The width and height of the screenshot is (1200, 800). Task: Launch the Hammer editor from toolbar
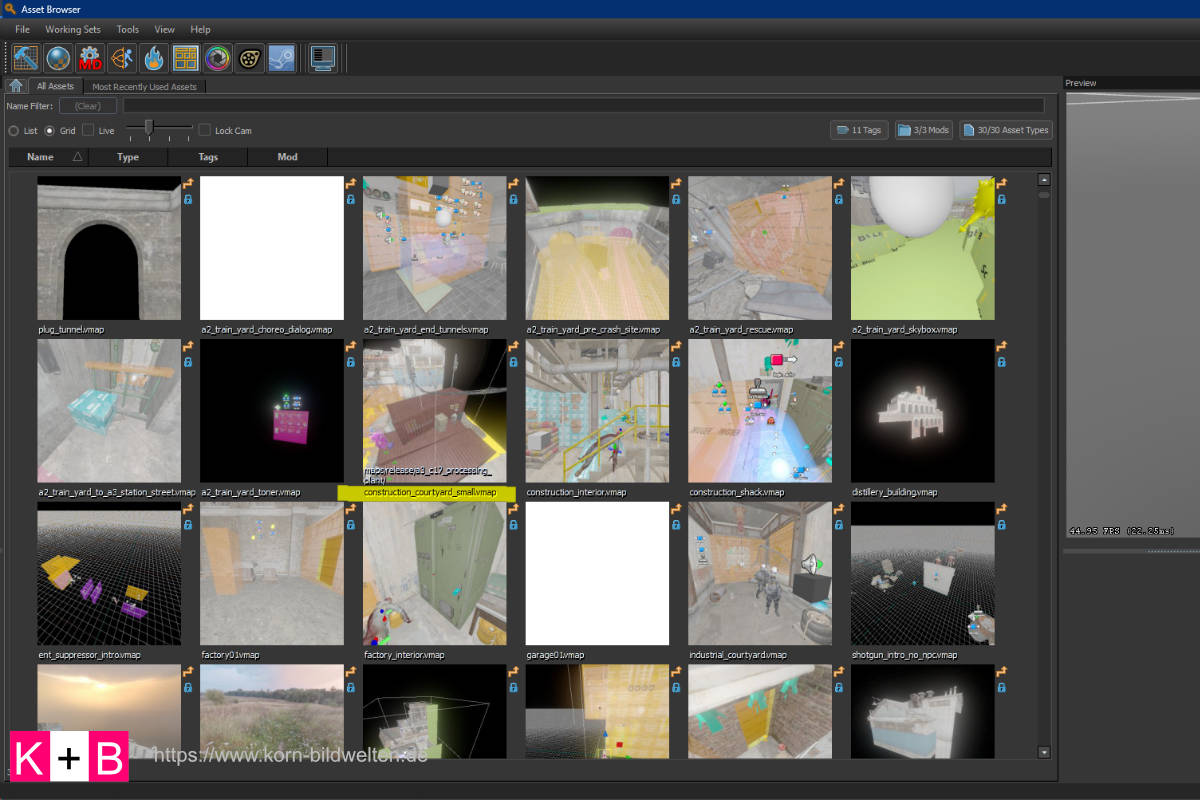(26, 59)
